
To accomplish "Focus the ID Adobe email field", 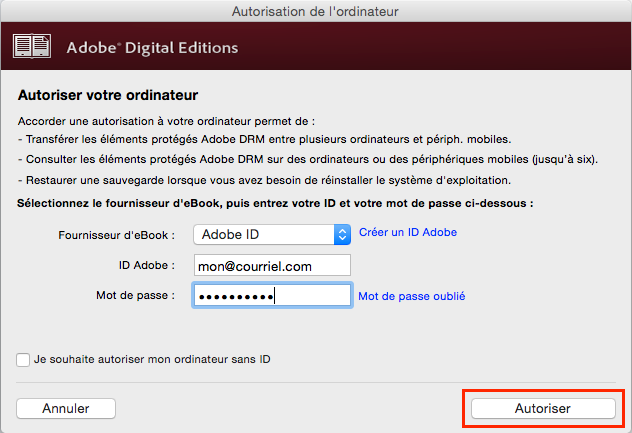I will click(272, 265).
